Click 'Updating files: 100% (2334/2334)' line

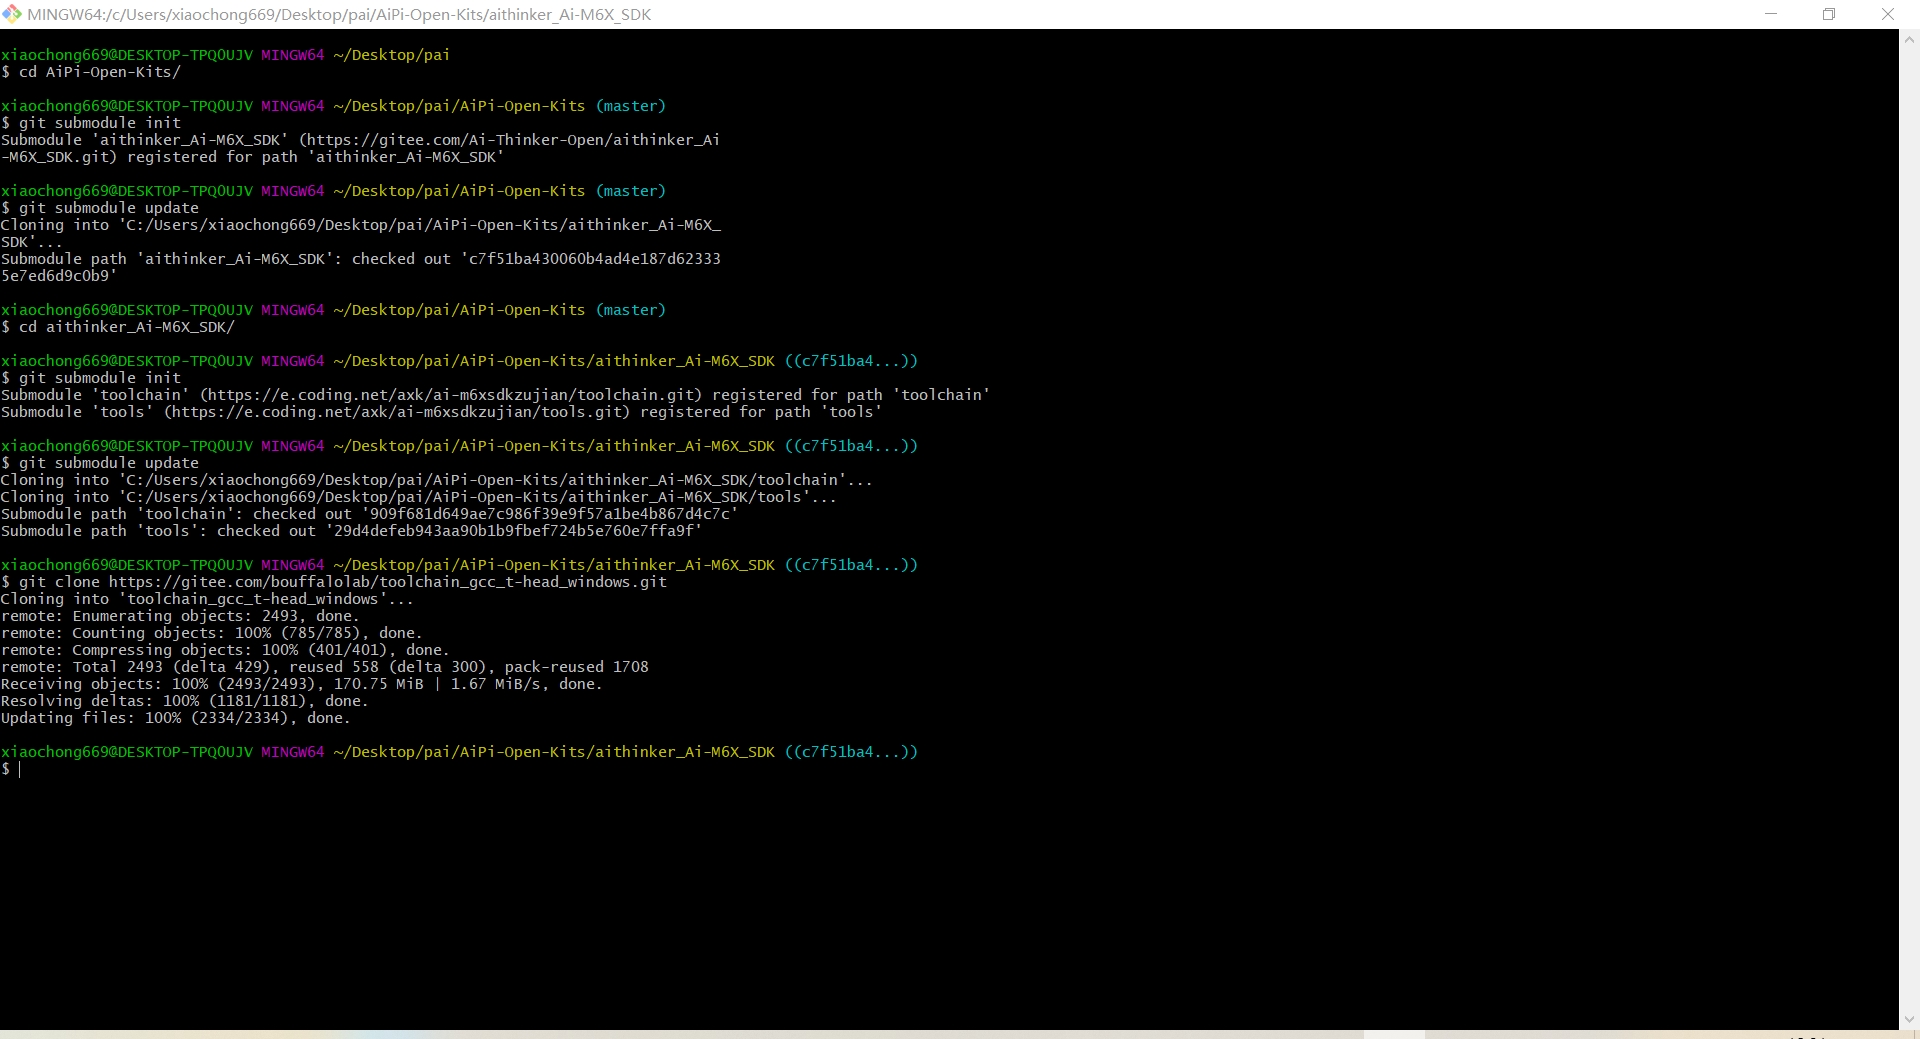click(176, 718)
